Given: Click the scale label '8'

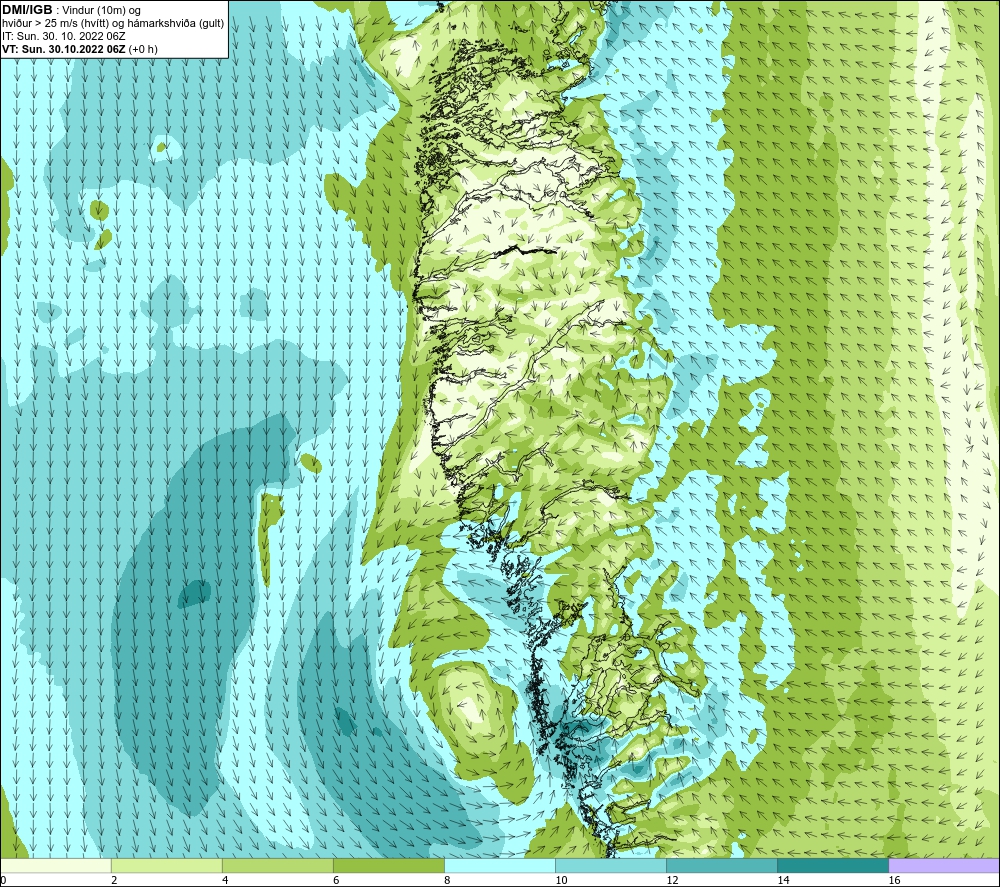Looking at the screenshot, I should (x=447, y=880).
